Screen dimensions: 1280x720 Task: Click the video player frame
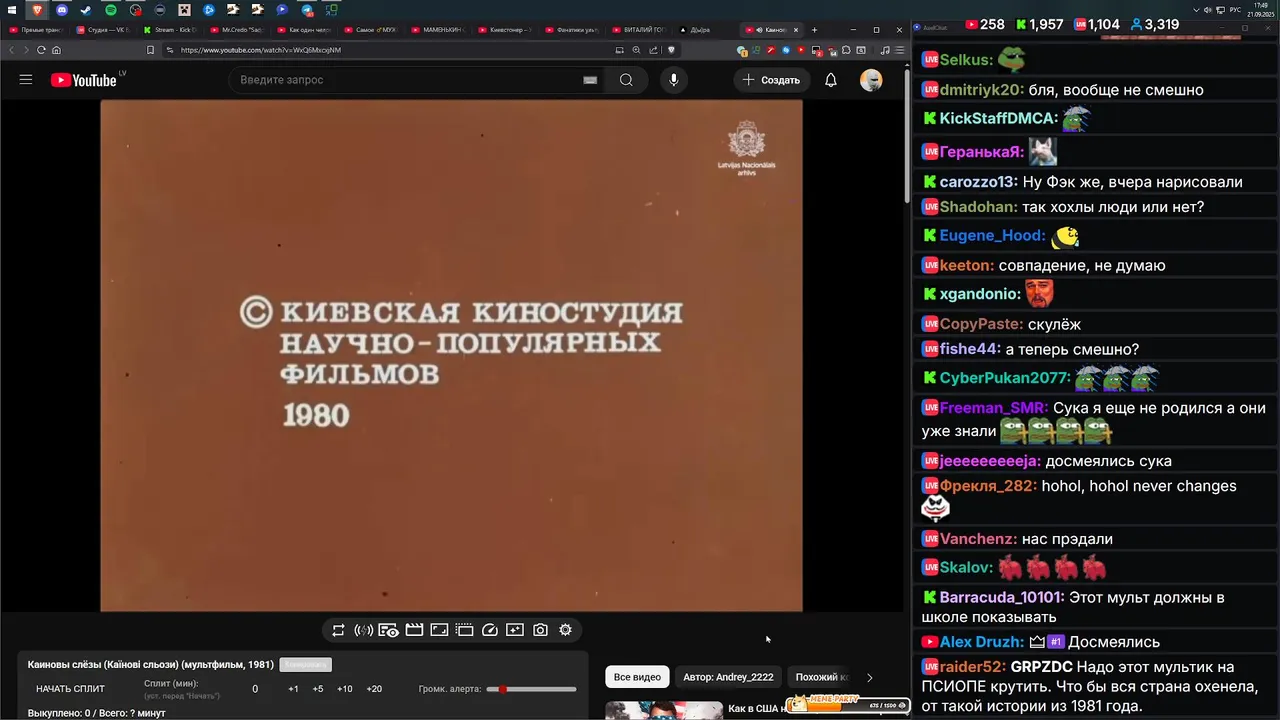(451, 355)
